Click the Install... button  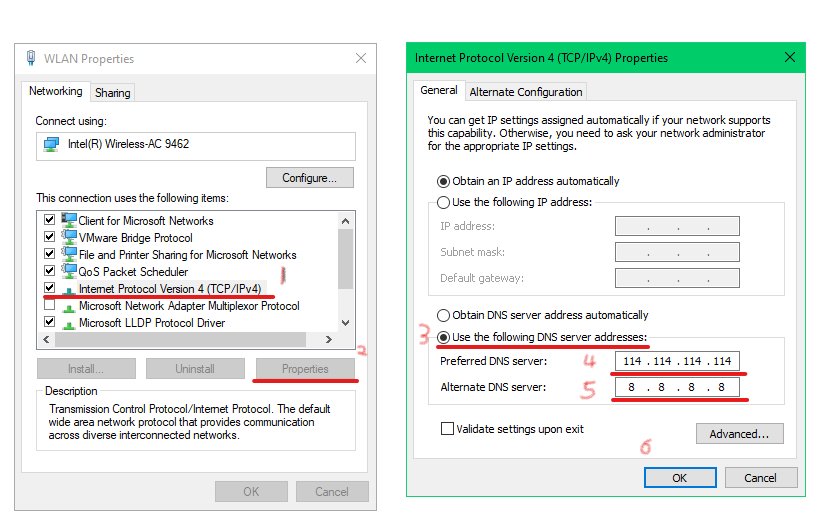click(x=86, y=369)
